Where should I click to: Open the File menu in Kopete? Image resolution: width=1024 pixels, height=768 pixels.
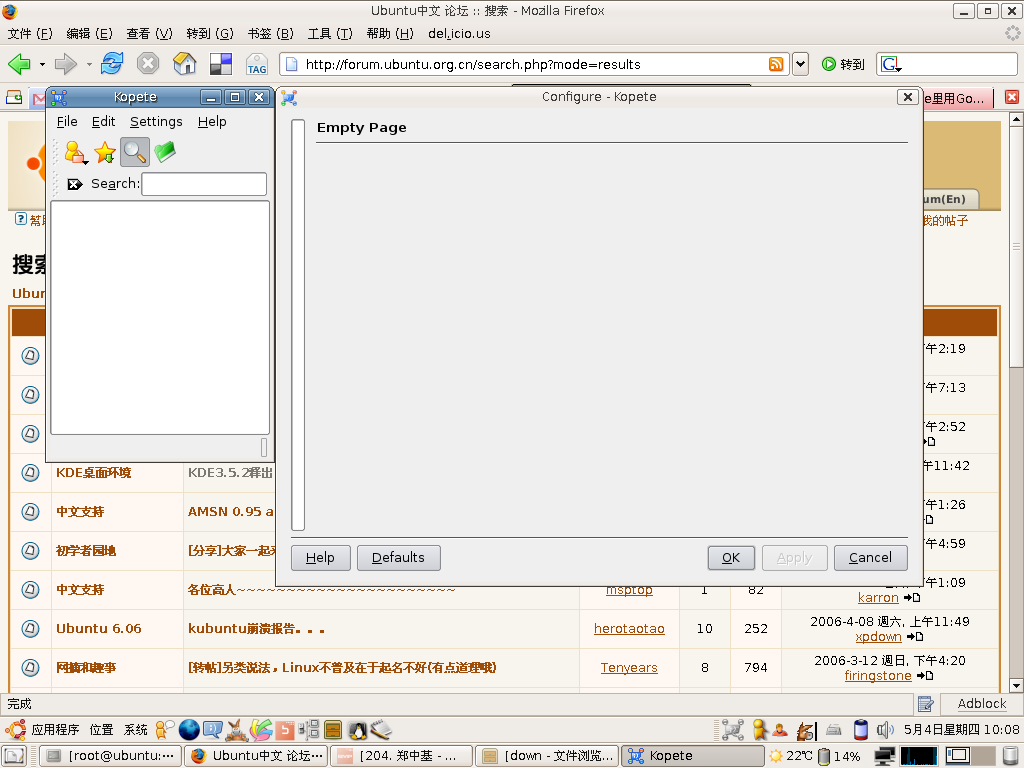[67, 121]
